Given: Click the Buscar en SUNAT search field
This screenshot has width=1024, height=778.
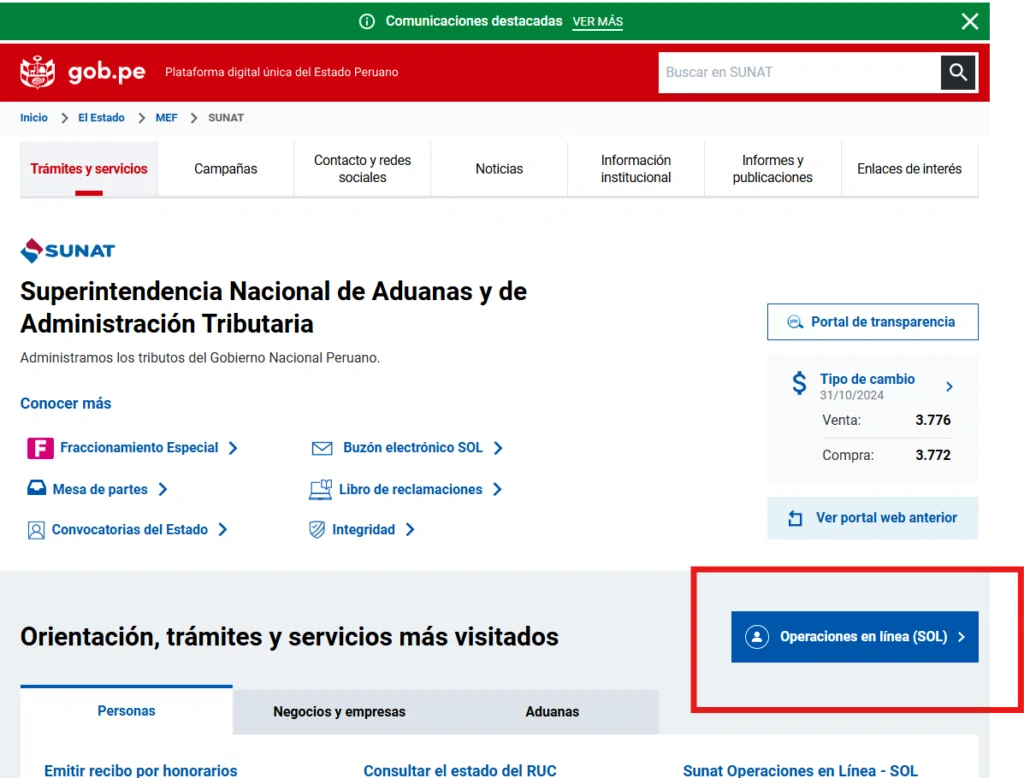Looking at the screenshot, I should pos(798,72).
